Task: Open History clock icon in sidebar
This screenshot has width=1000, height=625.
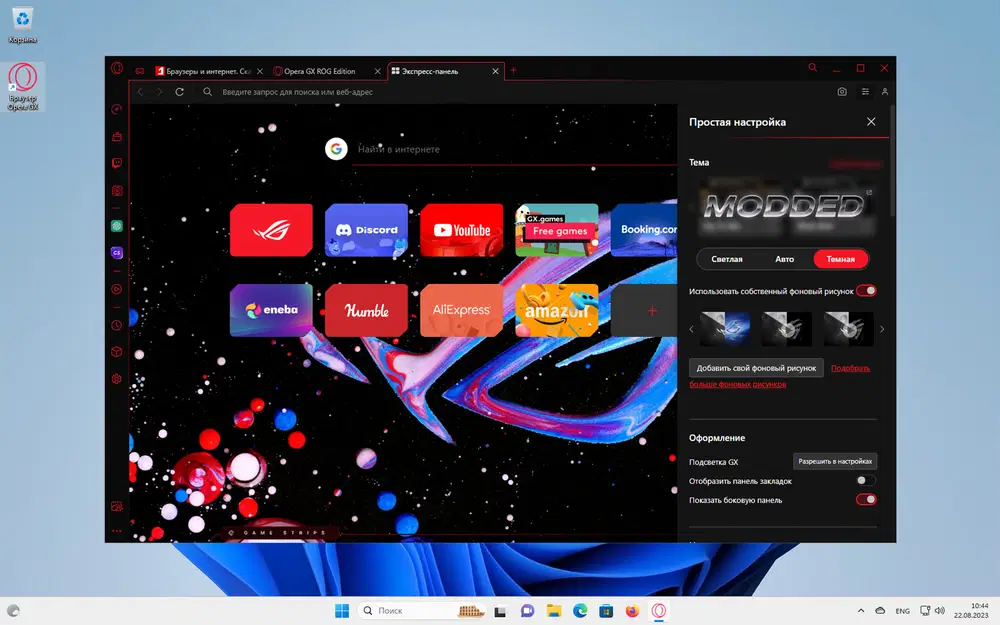Action: click(117, 325)
